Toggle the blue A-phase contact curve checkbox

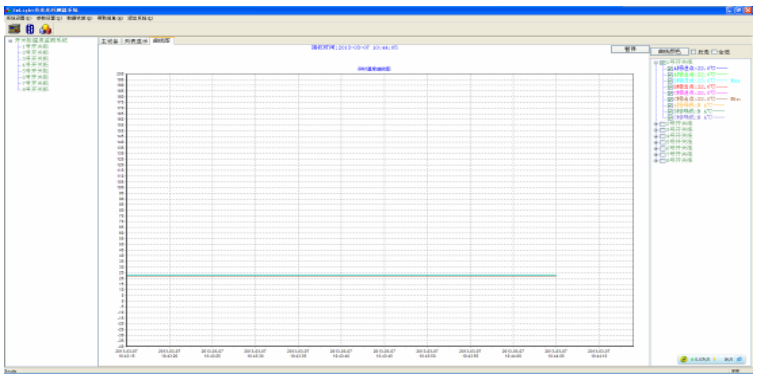tap(670, 69)
